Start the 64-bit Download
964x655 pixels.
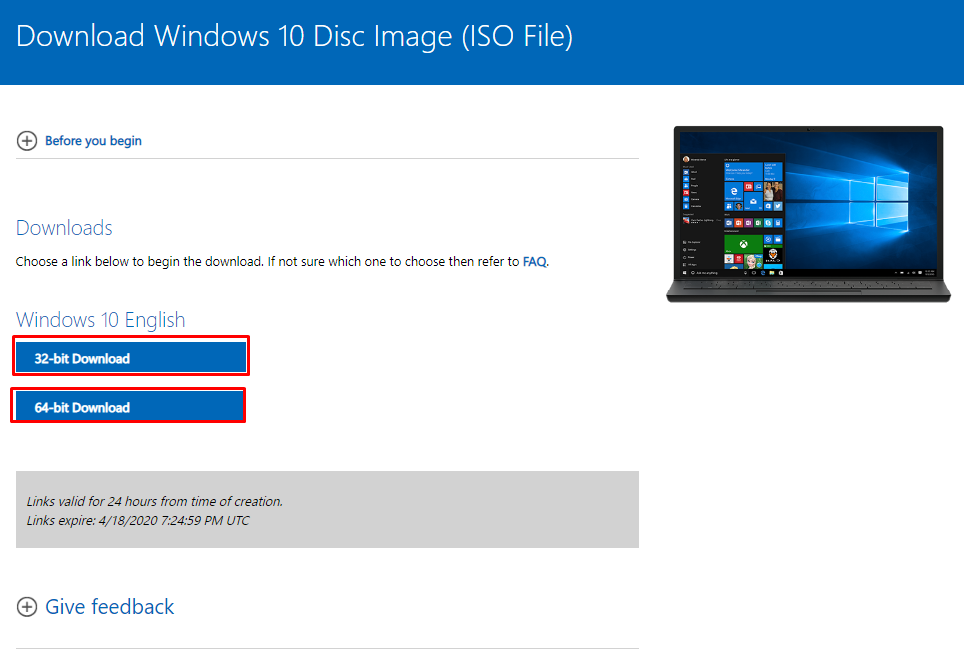point(128,407)
